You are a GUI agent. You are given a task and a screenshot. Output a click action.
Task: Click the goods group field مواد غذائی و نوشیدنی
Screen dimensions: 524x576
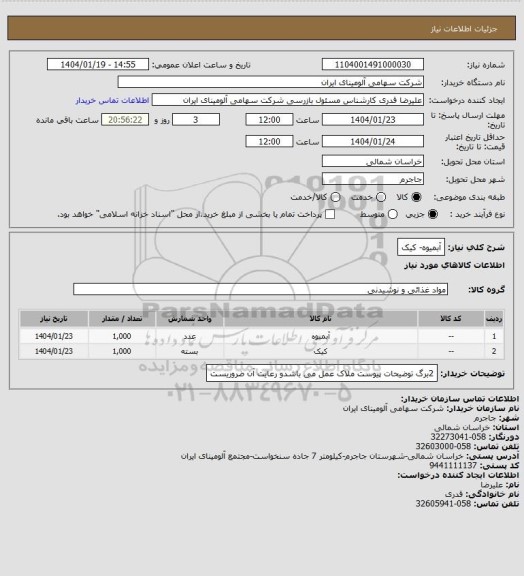point(260,289)
